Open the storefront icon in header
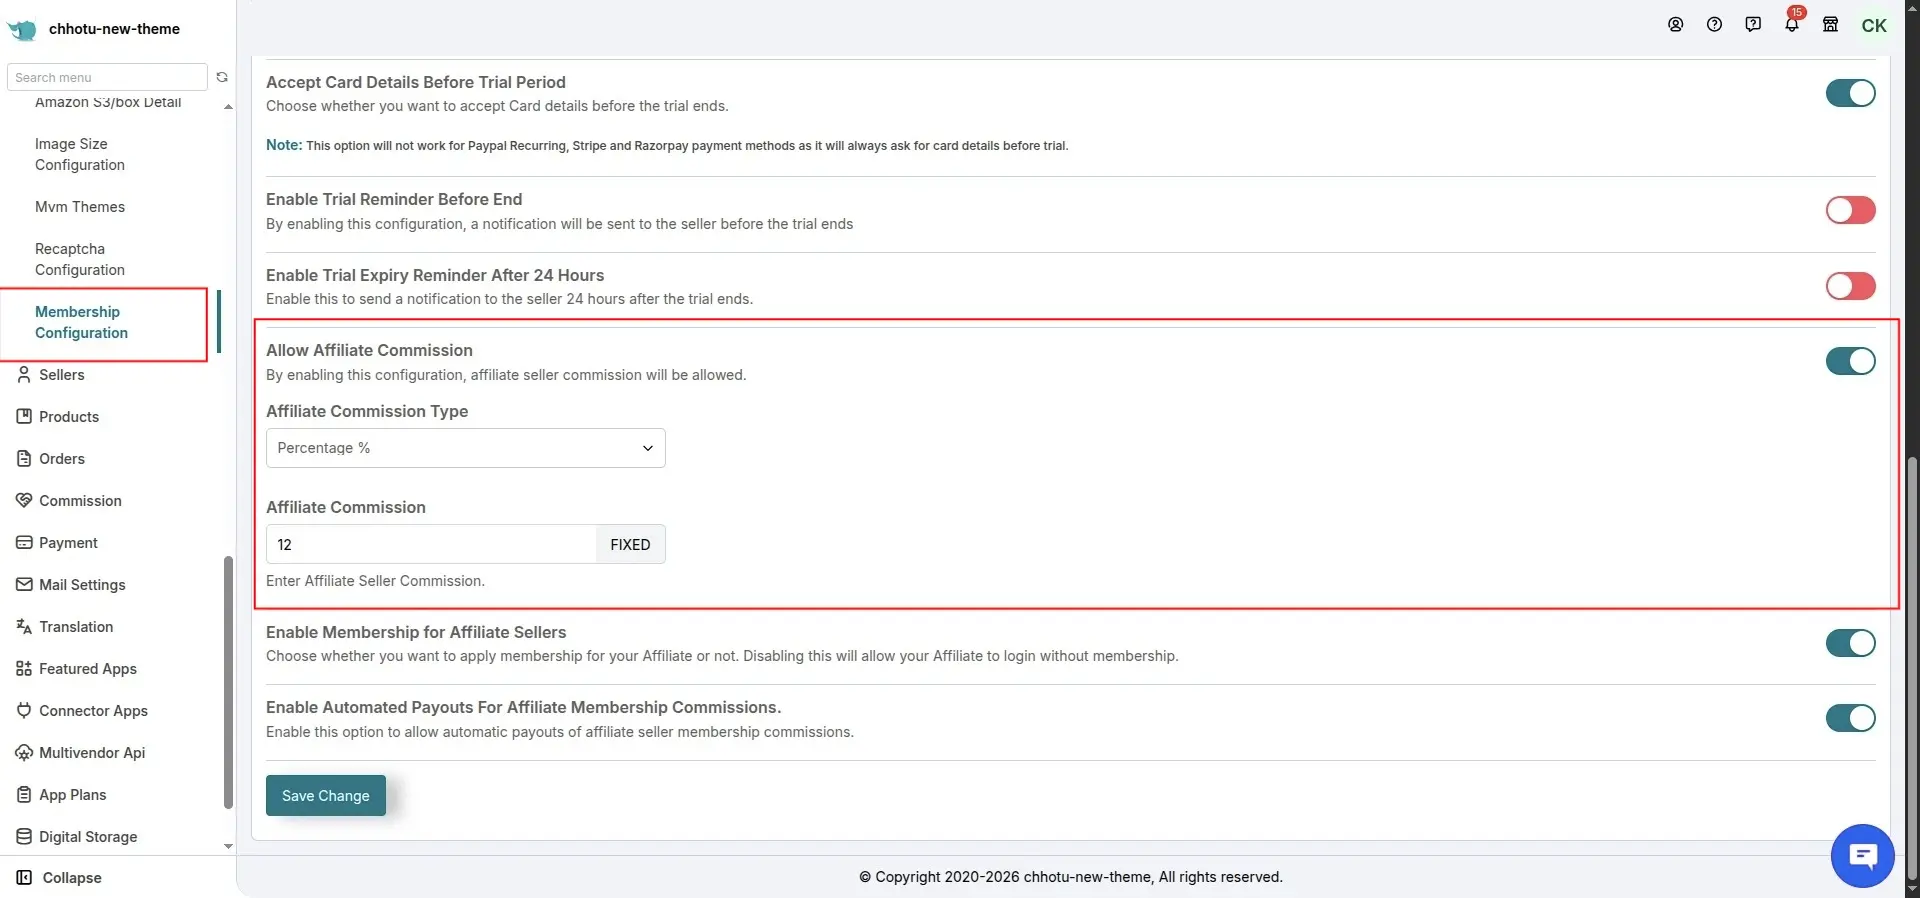The width and height of the screenshot is (1920, 898). (x=1831, y=25)
